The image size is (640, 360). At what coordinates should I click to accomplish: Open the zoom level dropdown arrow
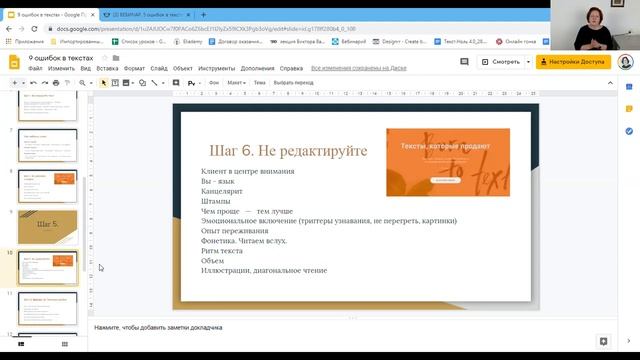click(x=91, y=83)
